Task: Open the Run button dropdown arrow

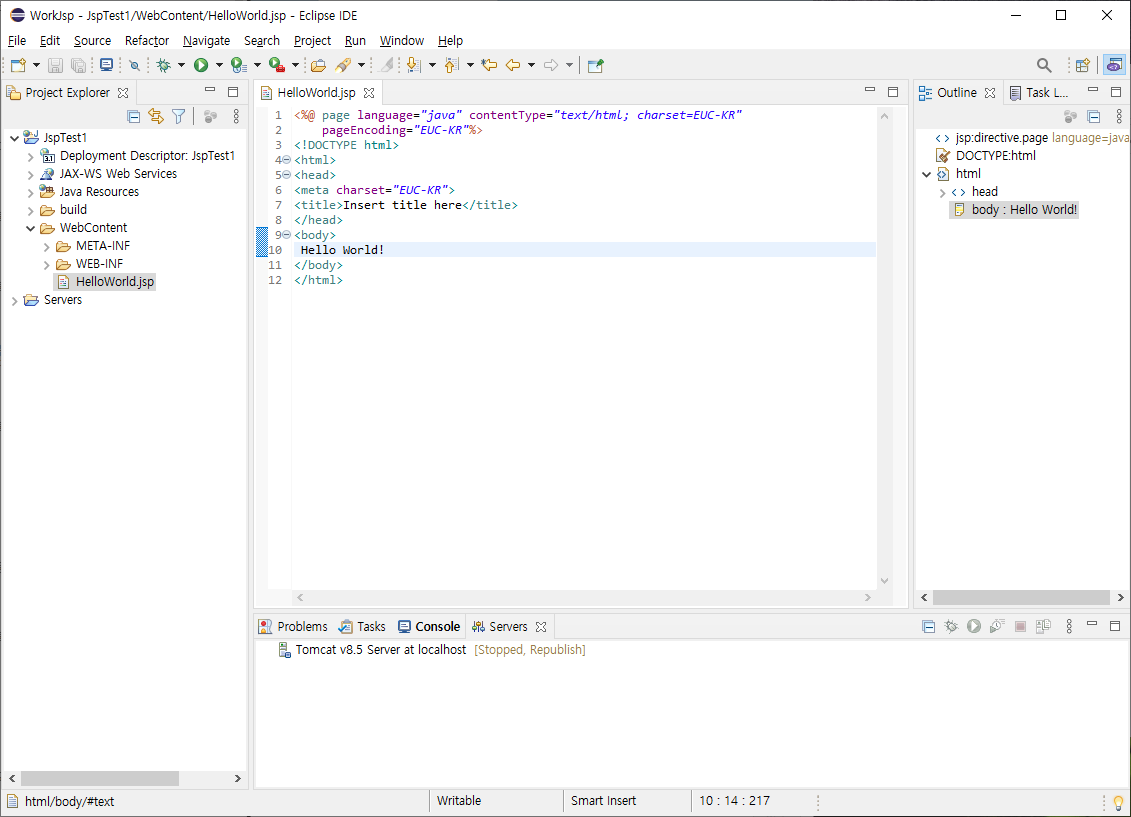Action: tap(219, 64)
